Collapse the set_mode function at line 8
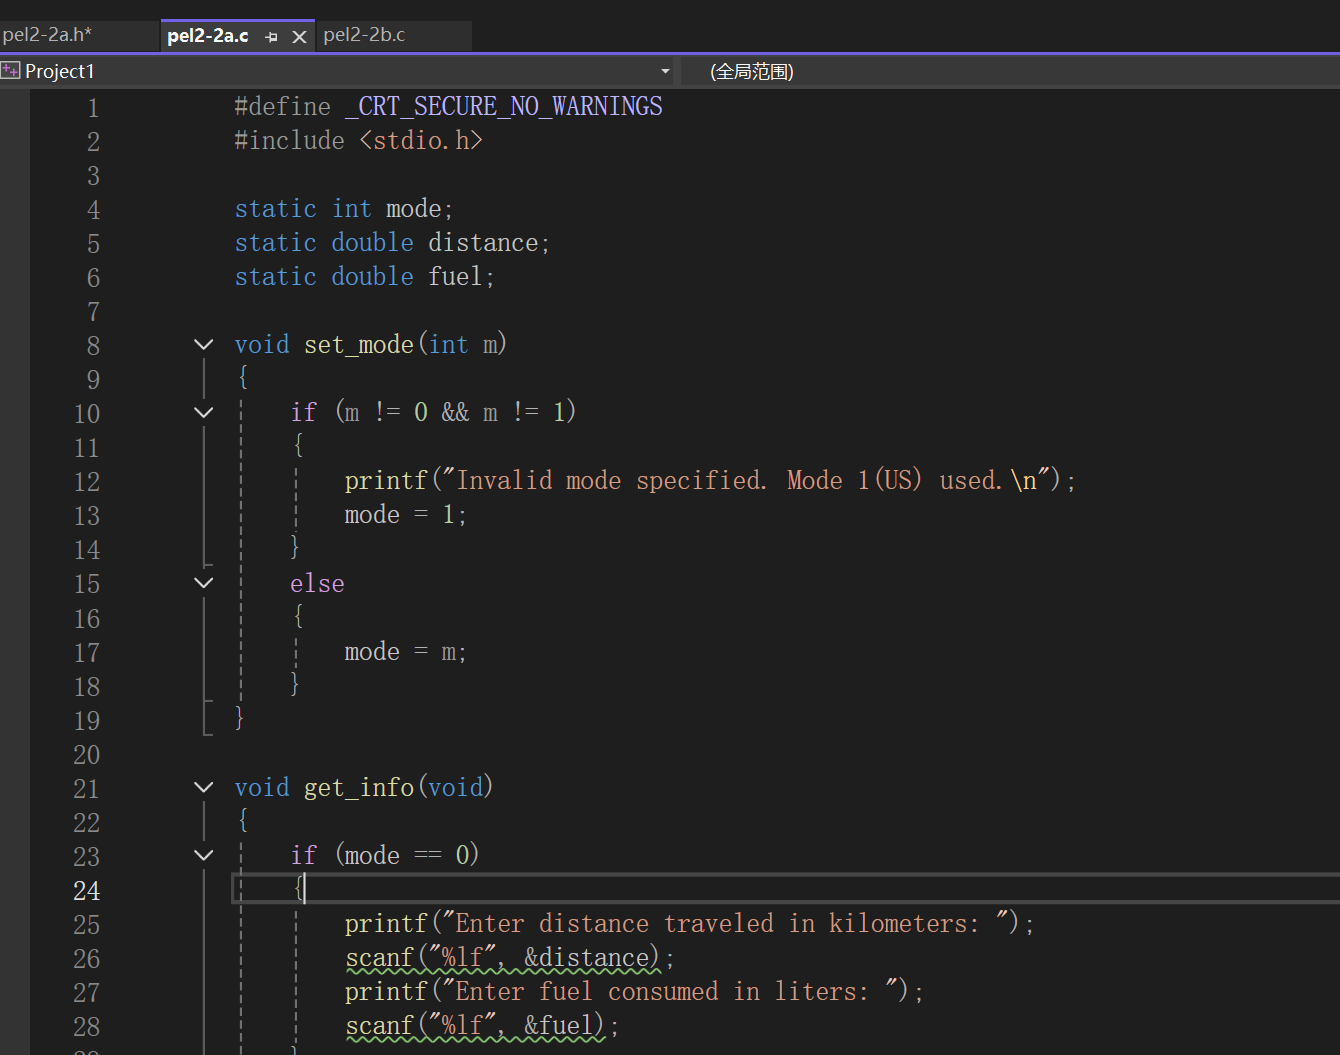 coord(204,345)
